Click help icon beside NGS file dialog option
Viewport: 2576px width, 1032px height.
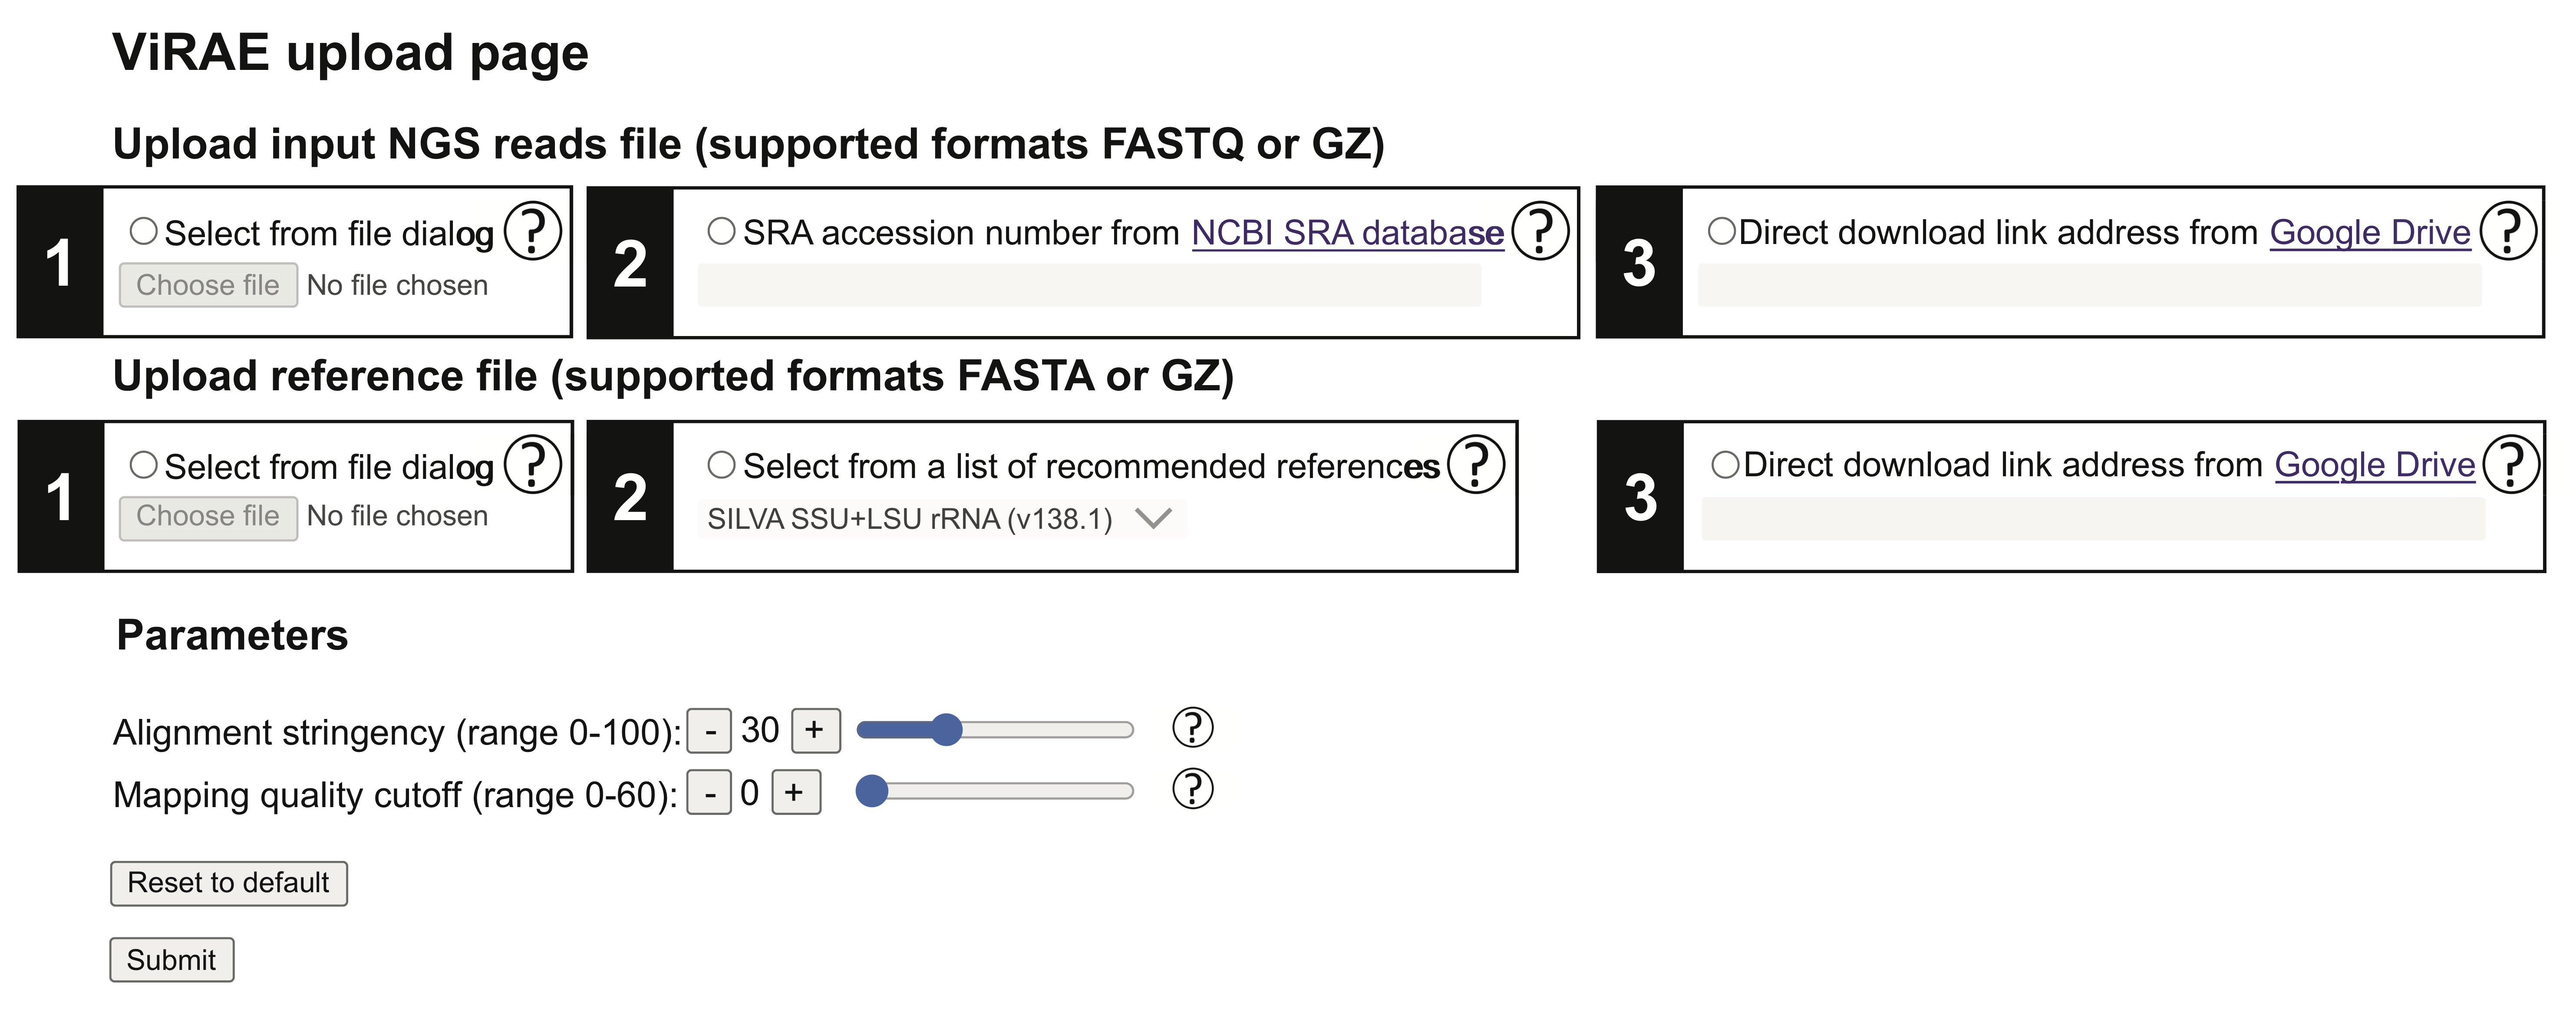(532, 231)
